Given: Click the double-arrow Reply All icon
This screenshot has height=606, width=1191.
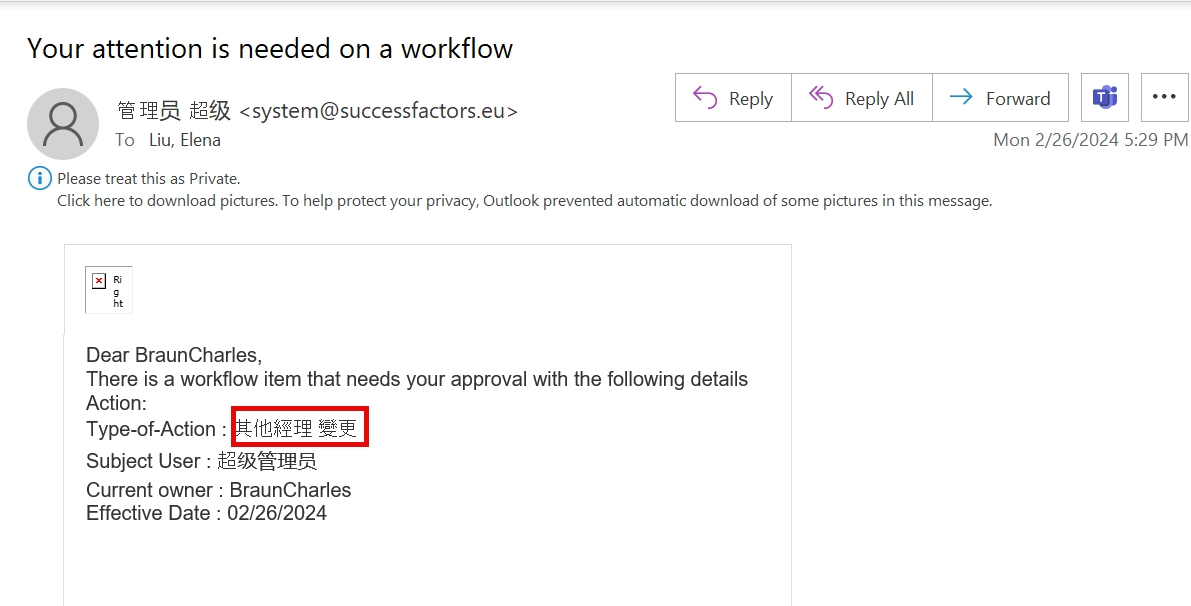Looking at the screenshot, I should (x=821, y=98).
